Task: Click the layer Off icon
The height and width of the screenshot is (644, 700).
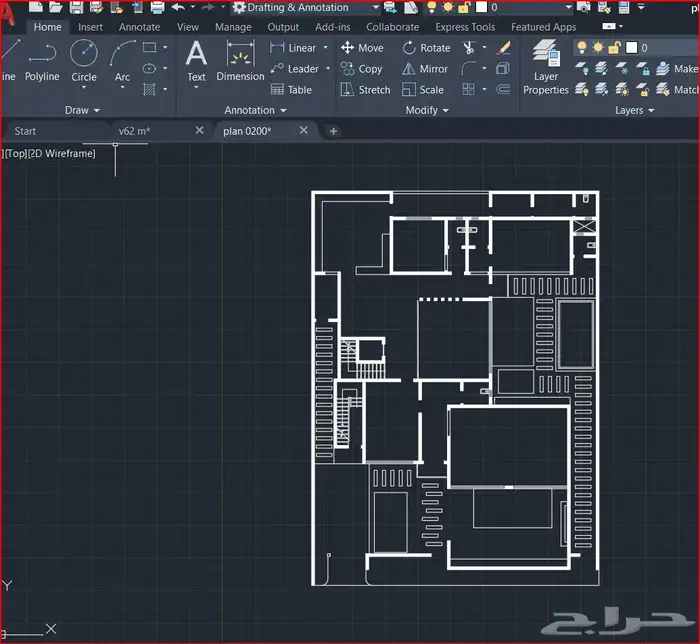Action: pos(581,68)
